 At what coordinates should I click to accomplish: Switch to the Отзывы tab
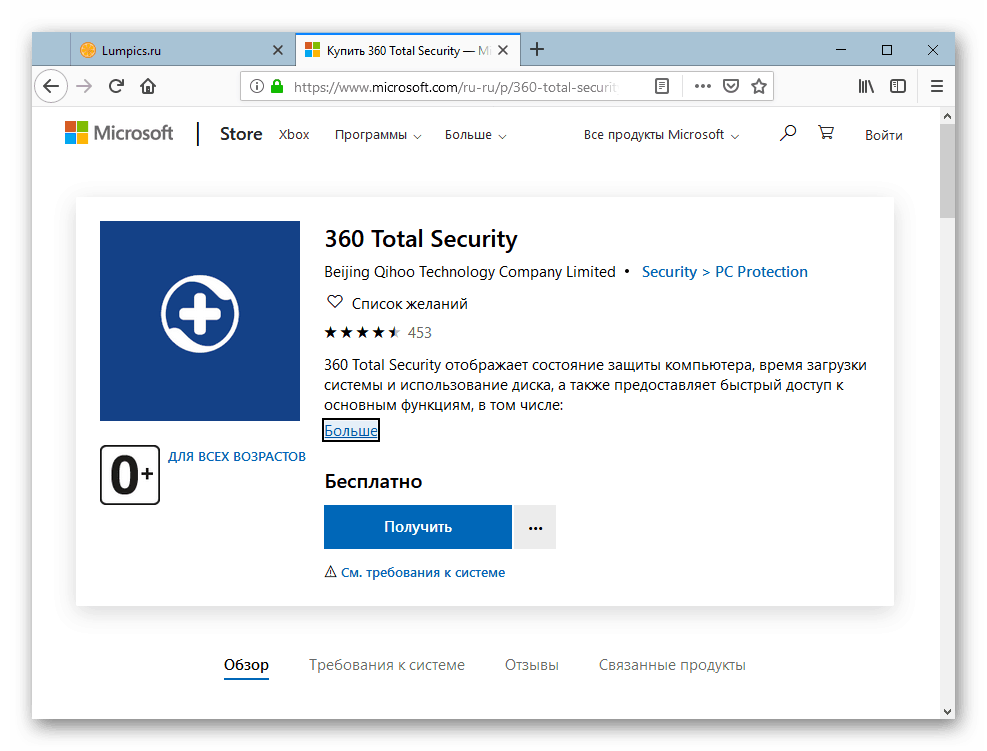click(x=532, y=665)
